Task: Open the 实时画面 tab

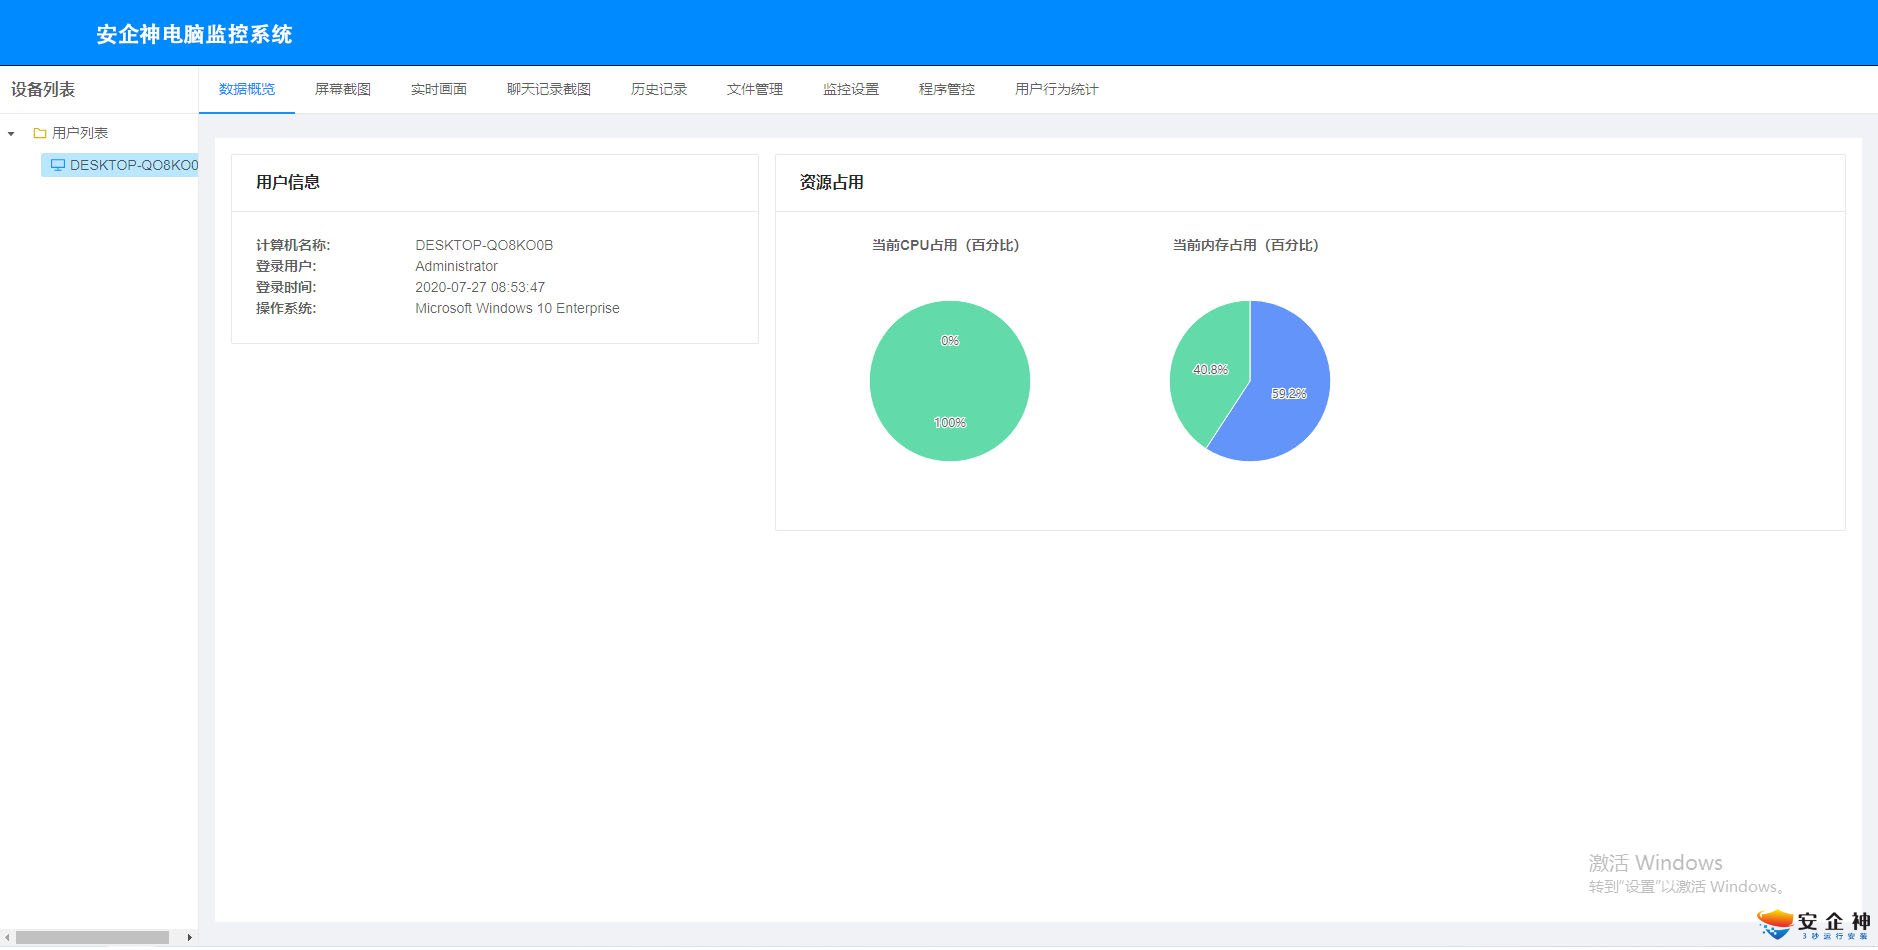Action: click(439, 89)
